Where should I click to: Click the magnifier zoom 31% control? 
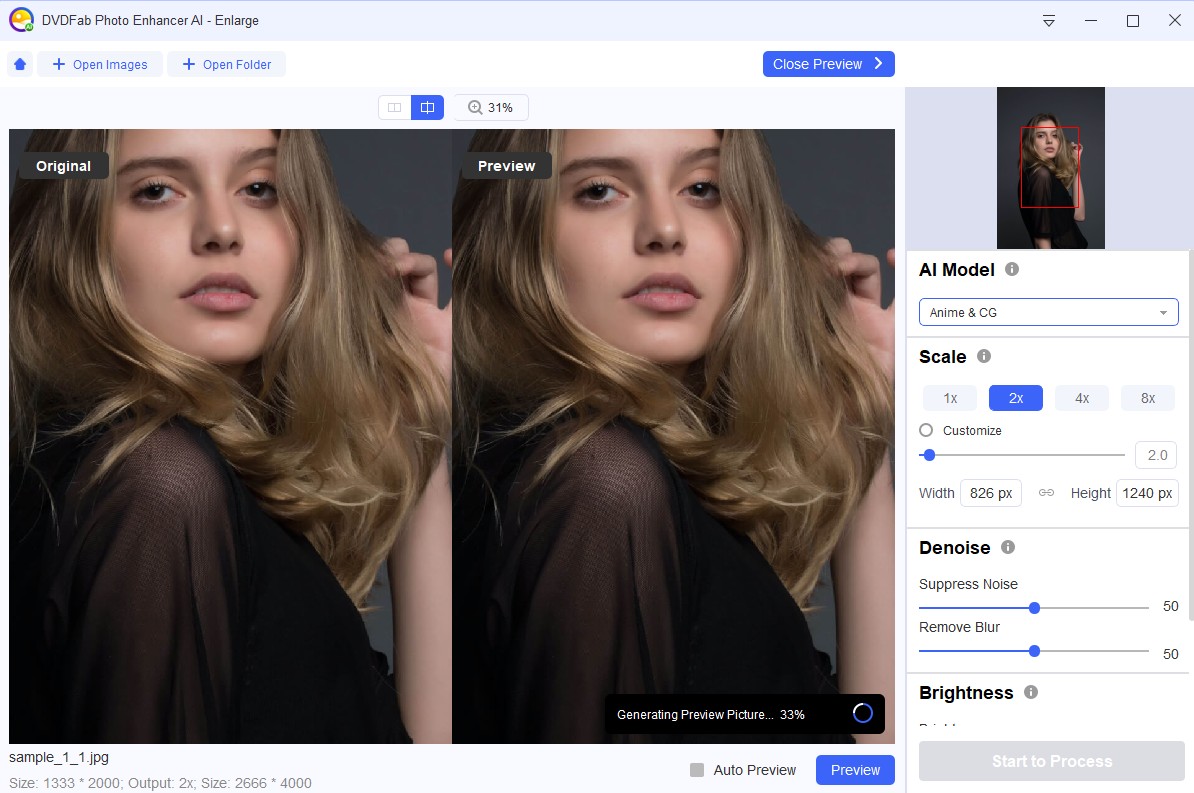(491, 107)
